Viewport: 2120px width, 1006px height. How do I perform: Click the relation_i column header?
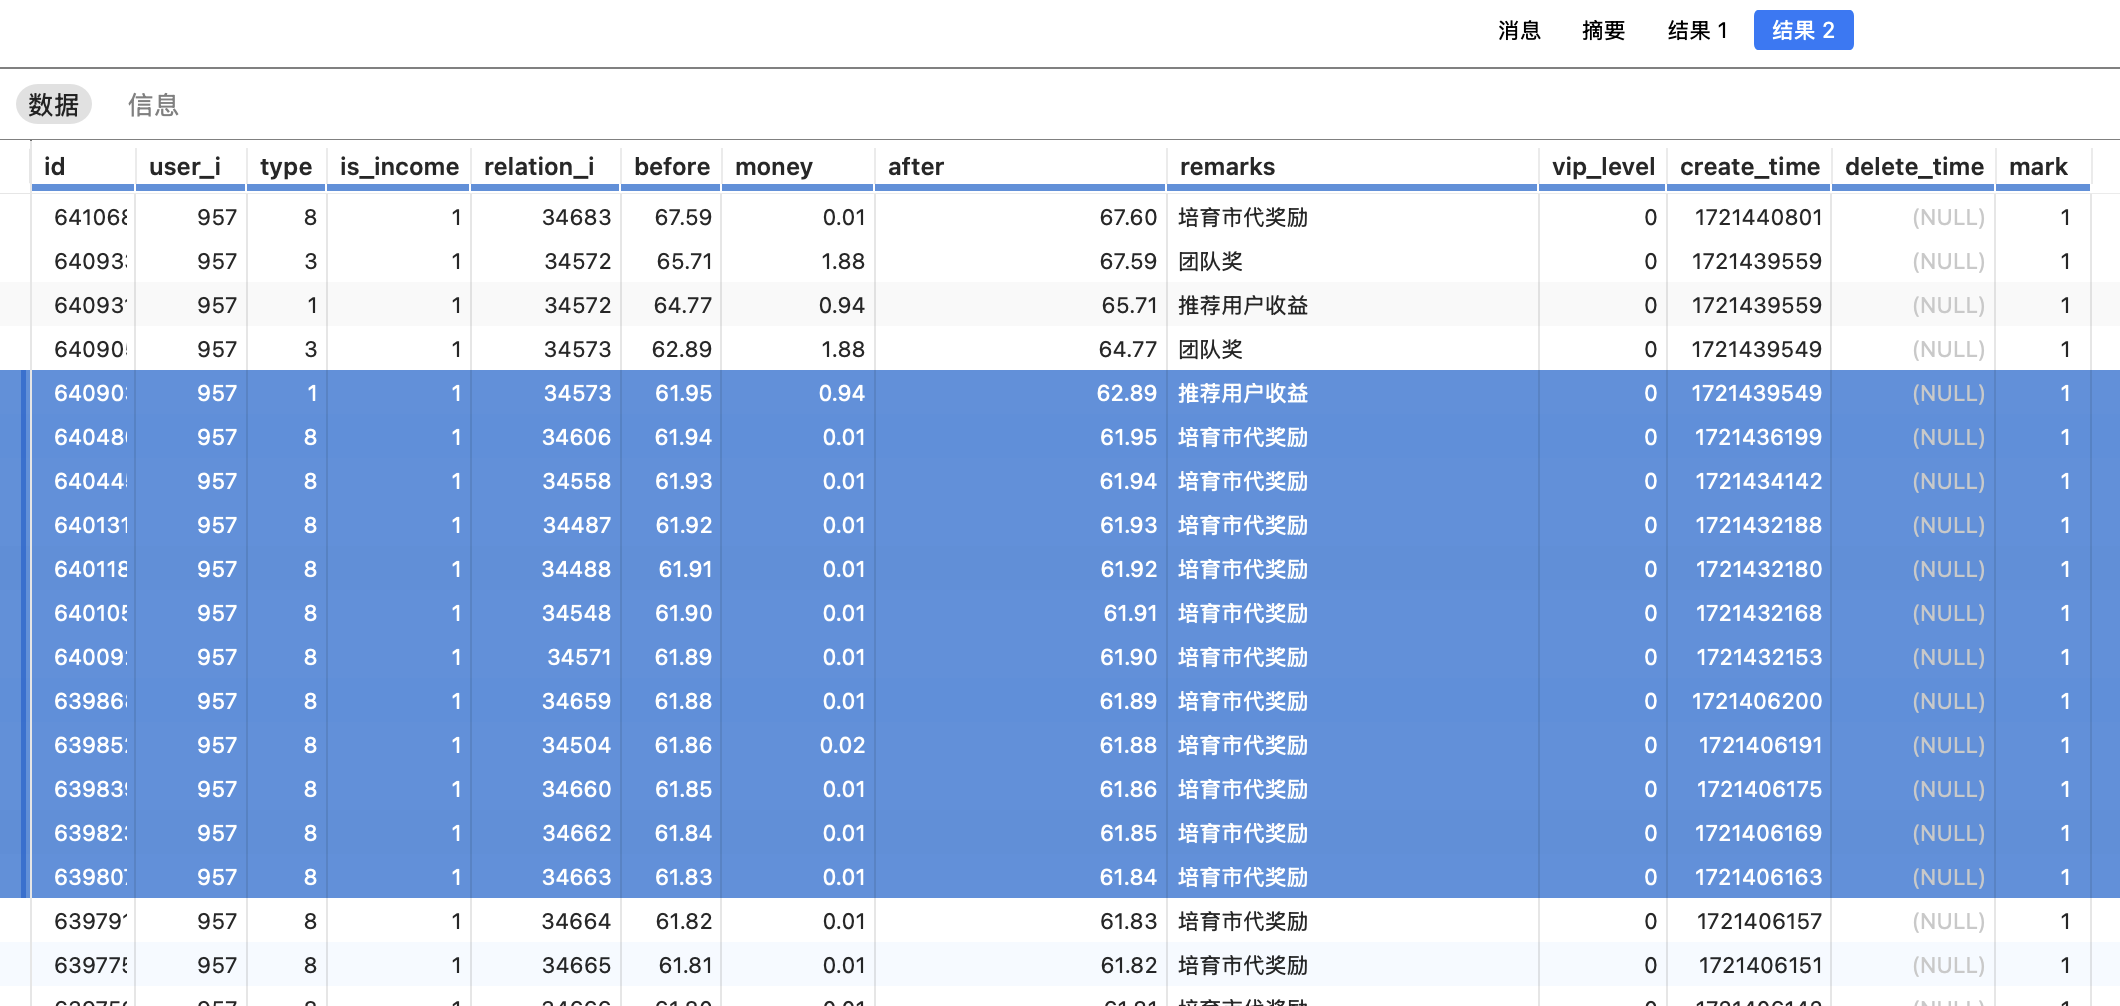tap(545, 167)
